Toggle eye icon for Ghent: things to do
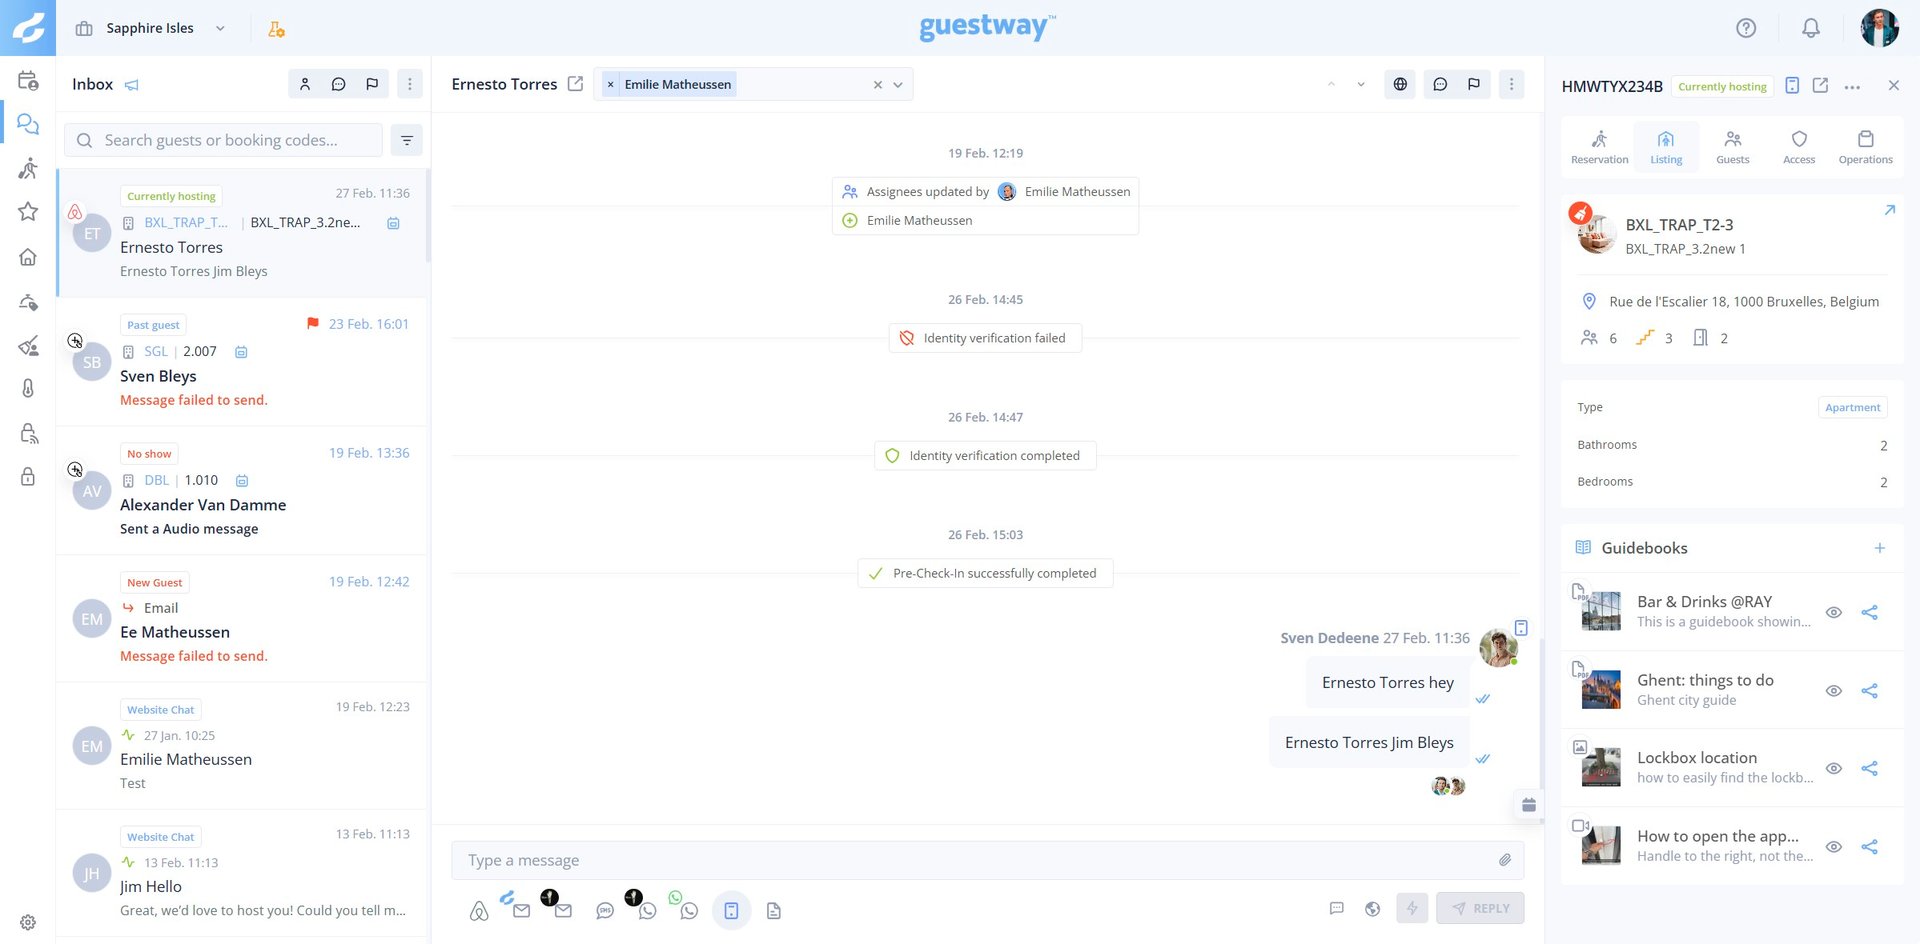This screenshot has width=1920, height=944. (x=1833, y=691)
